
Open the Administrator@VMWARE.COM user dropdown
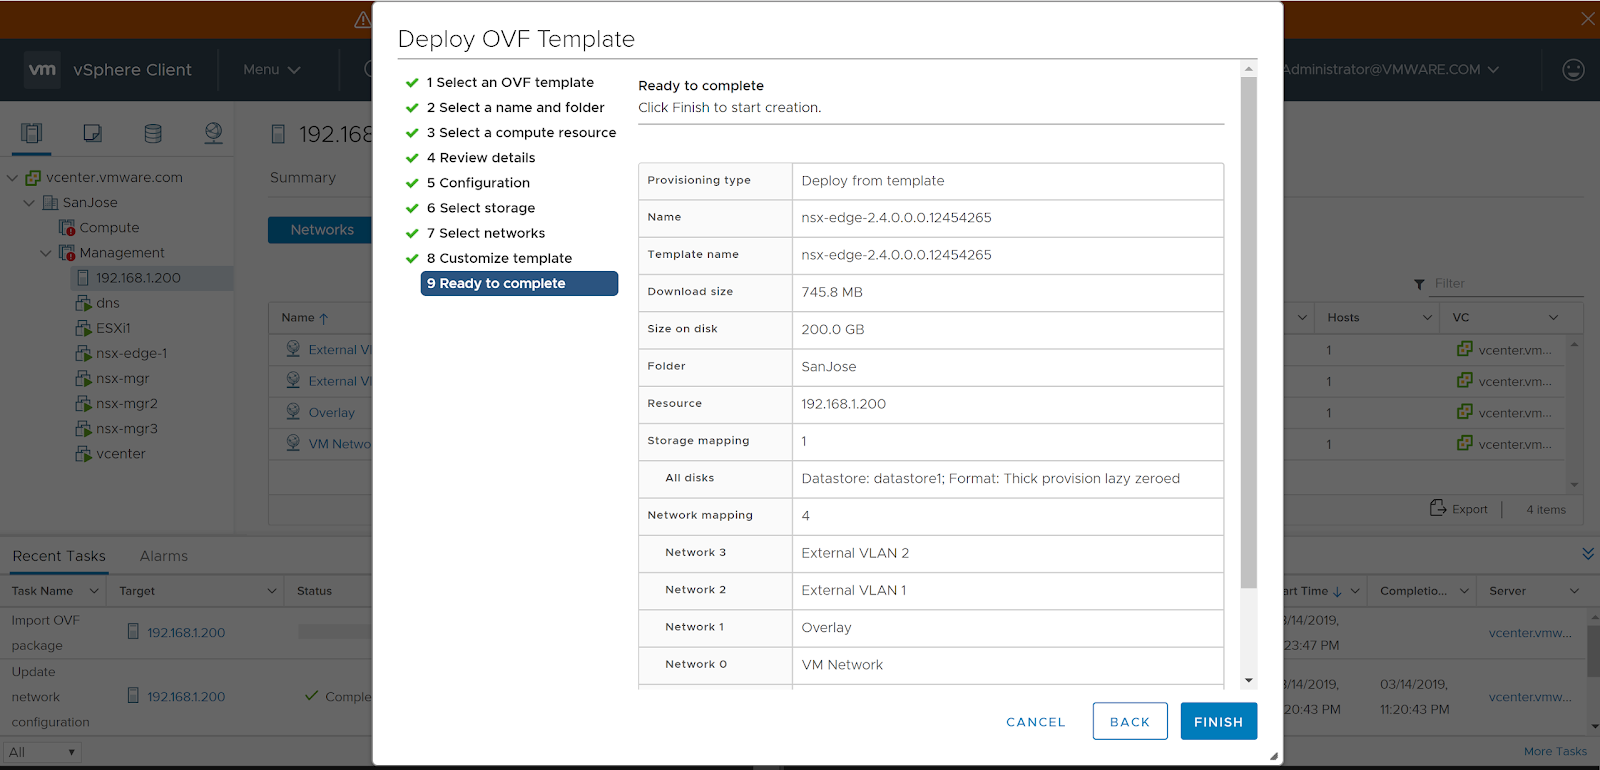[1391, 69]
